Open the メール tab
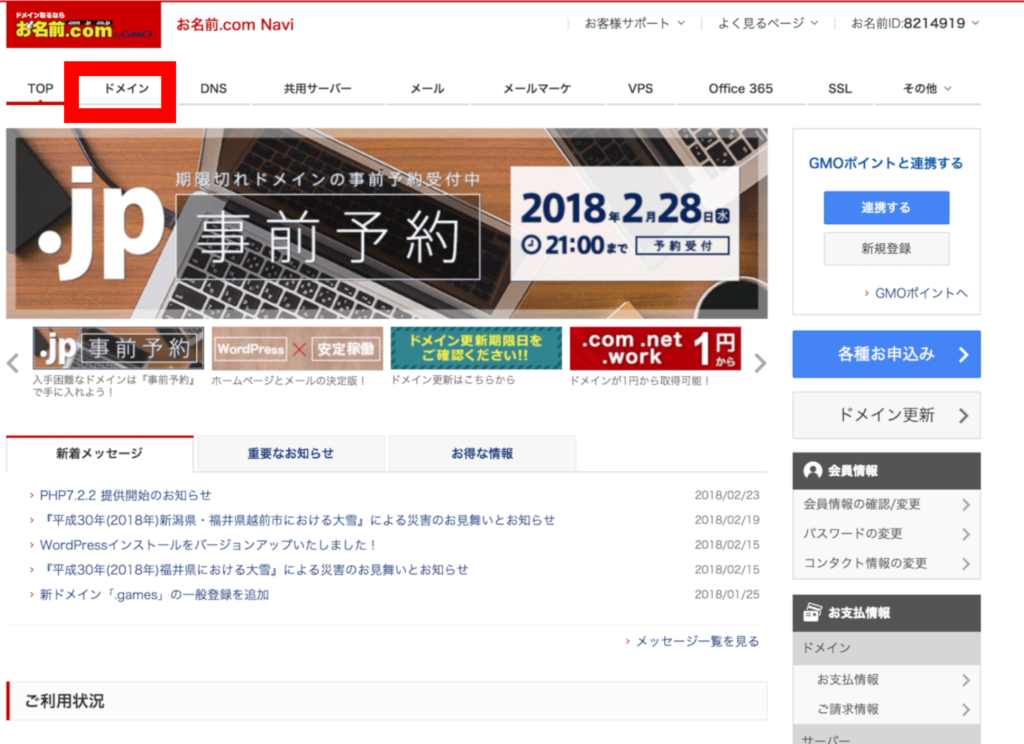Image resolution: width=1024 pixels, height=744 pixels. pyautogui.click(x=427, y=88)
